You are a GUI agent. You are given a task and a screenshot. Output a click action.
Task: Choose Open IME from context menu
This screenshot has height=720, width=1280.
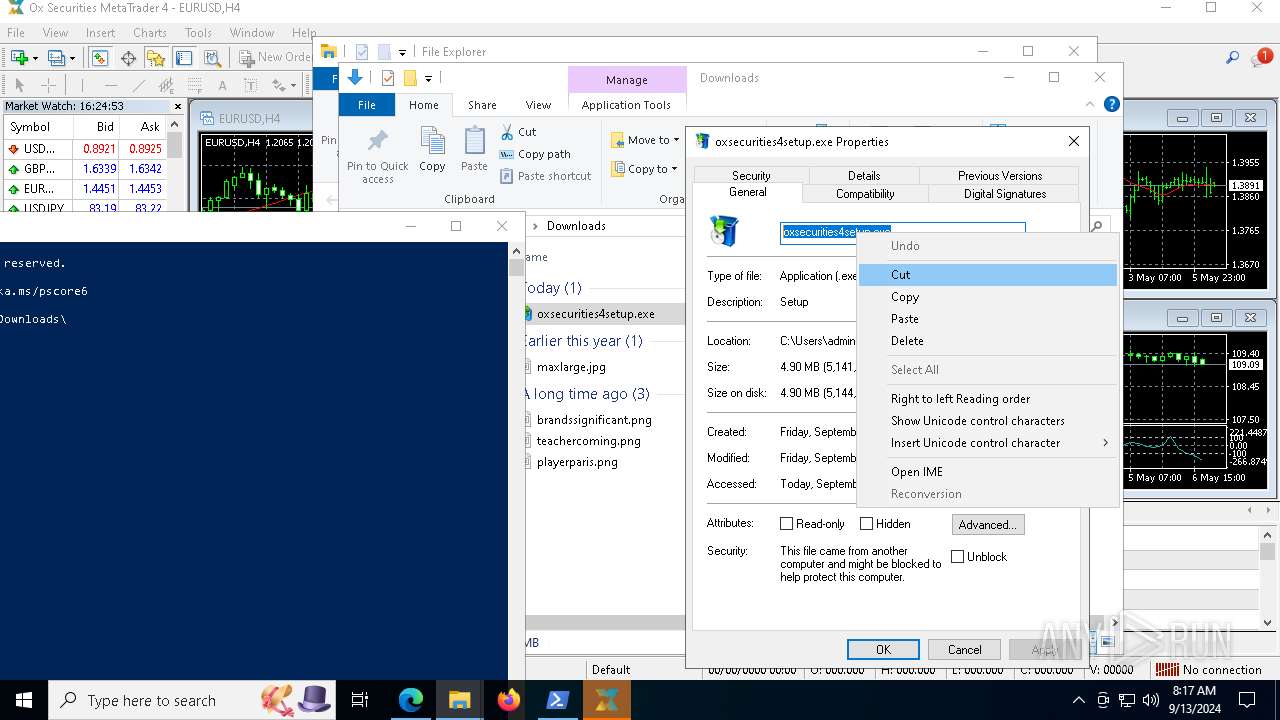click(988, 472)
